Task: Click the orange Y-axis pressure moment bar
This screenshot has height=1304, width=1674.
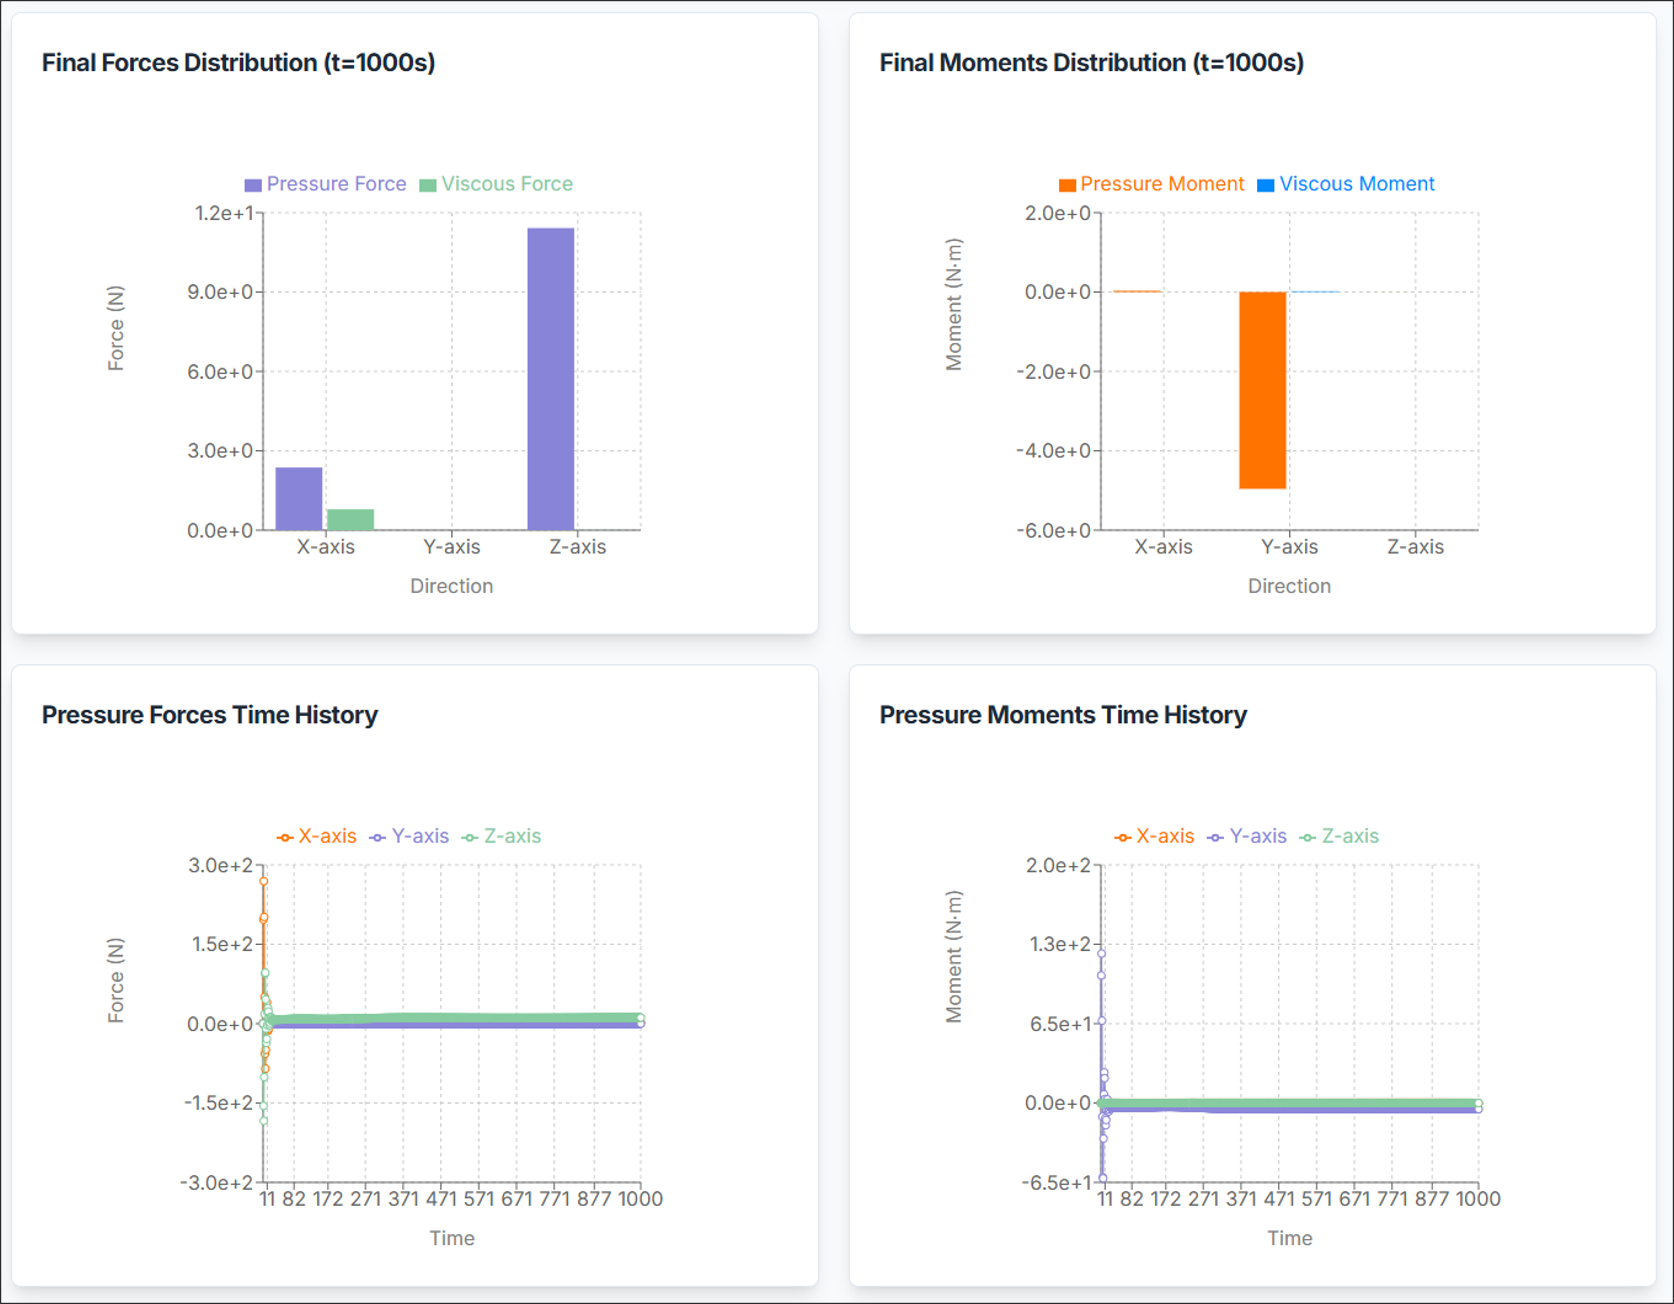Action: pos(1262,390)
